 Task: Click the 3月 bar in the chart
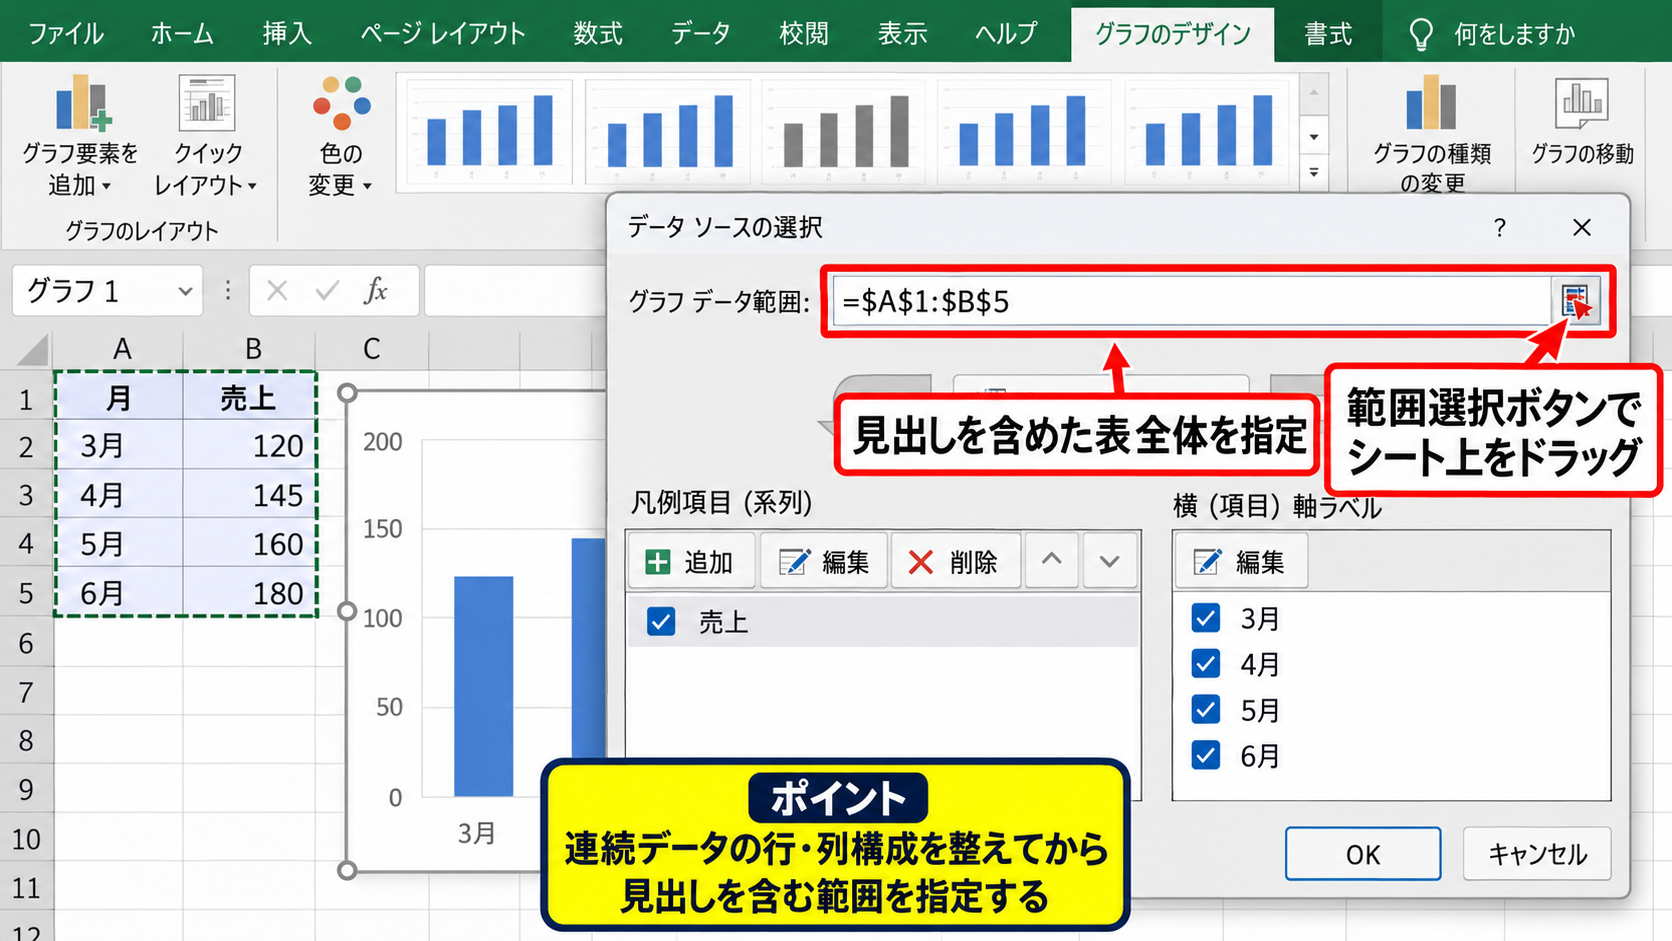[484, 686]
